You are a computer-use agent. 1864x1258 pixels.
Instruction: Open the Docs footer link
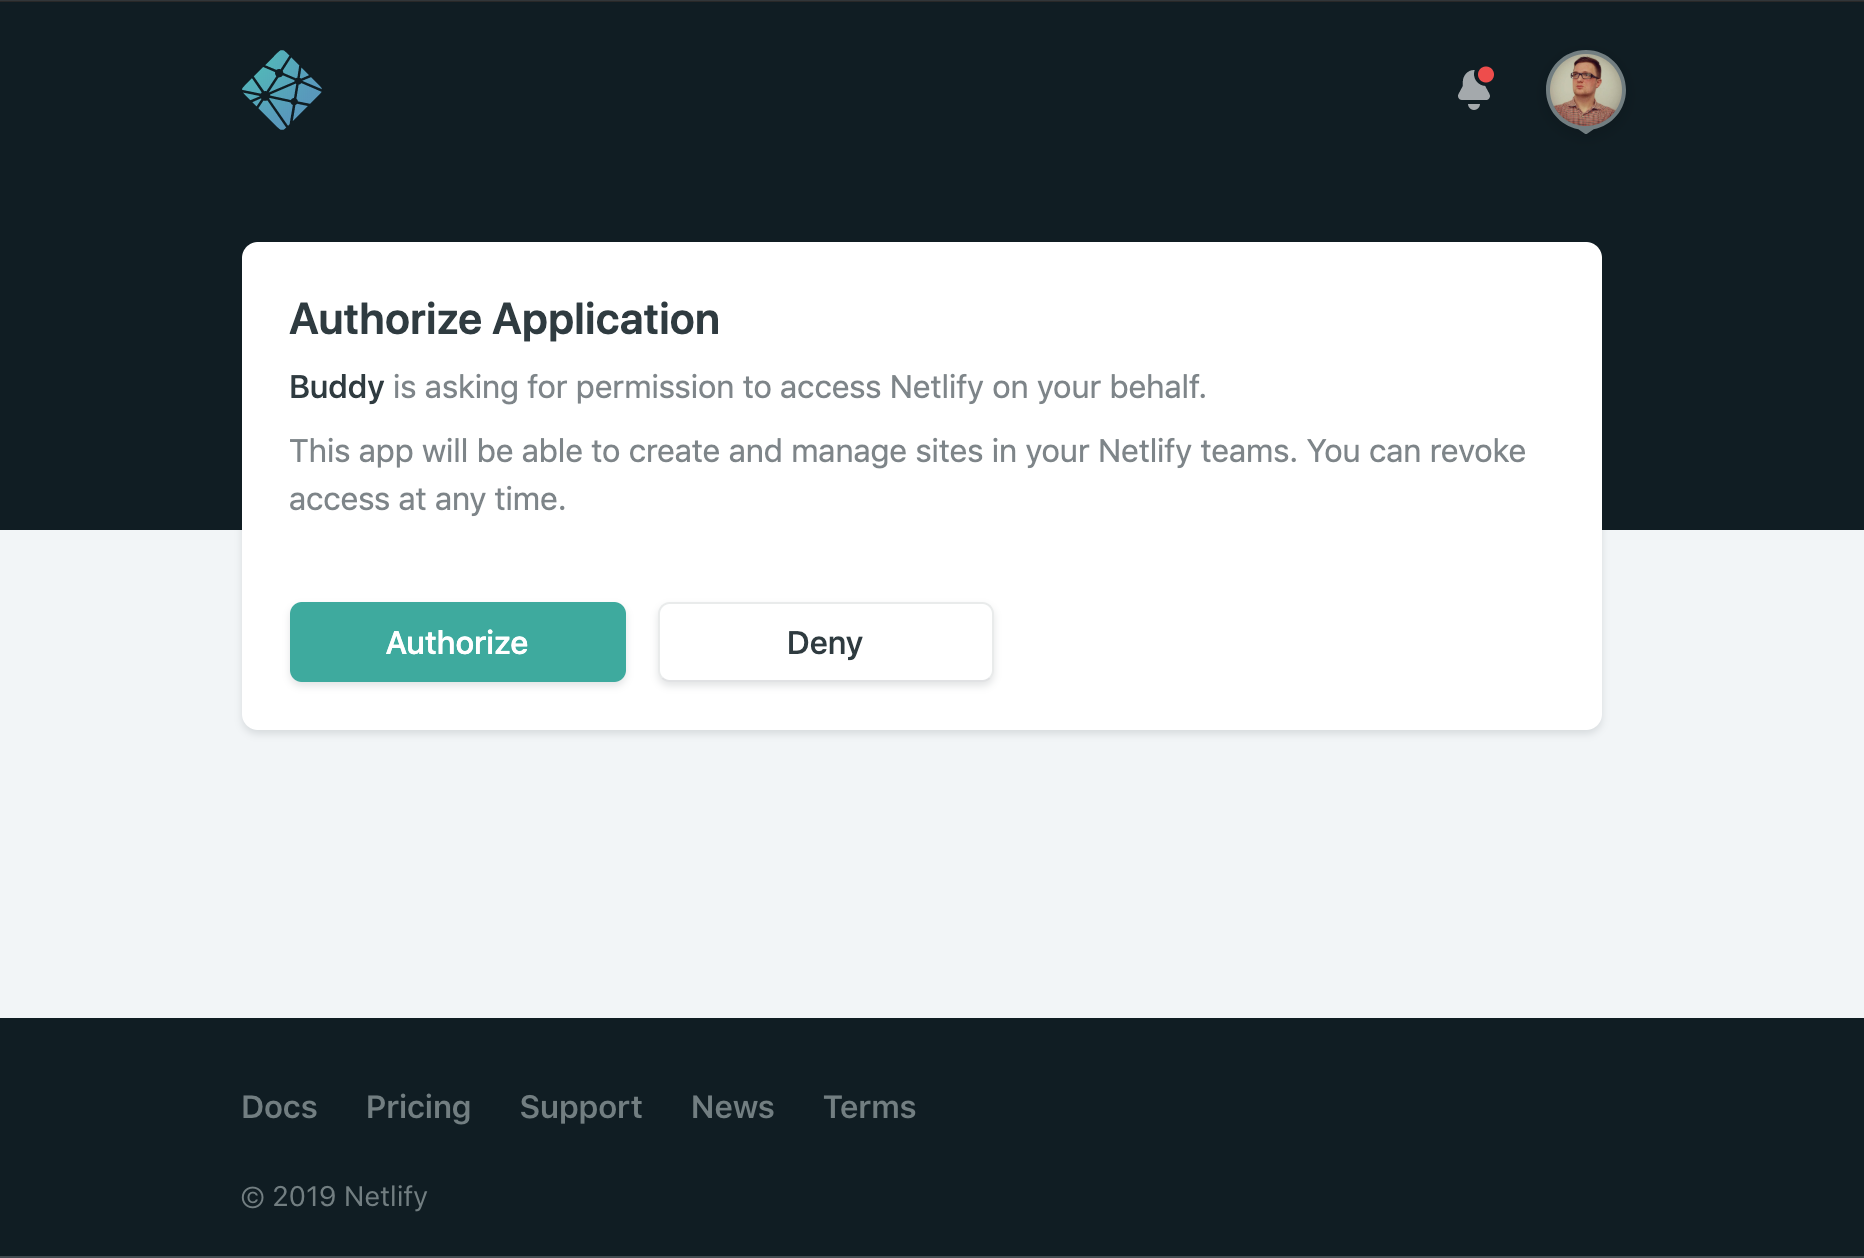[279, 1107]
